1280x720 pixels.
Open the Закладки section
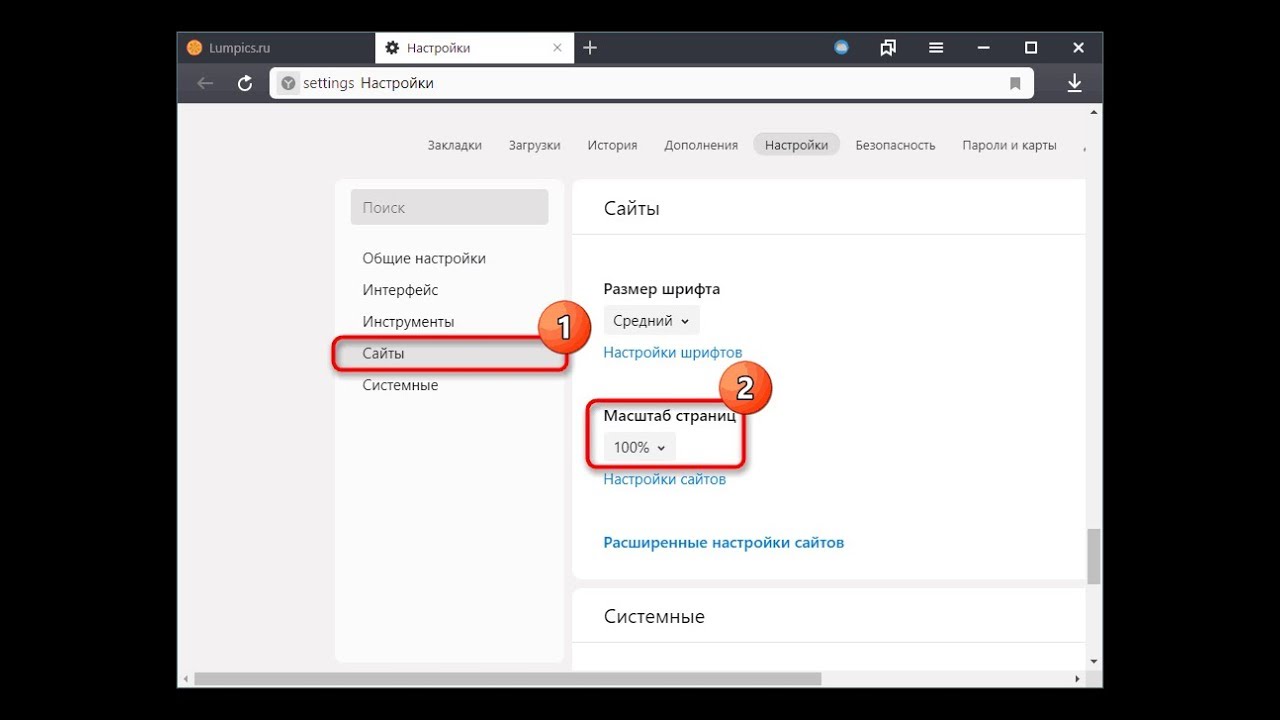pos(455,145)
